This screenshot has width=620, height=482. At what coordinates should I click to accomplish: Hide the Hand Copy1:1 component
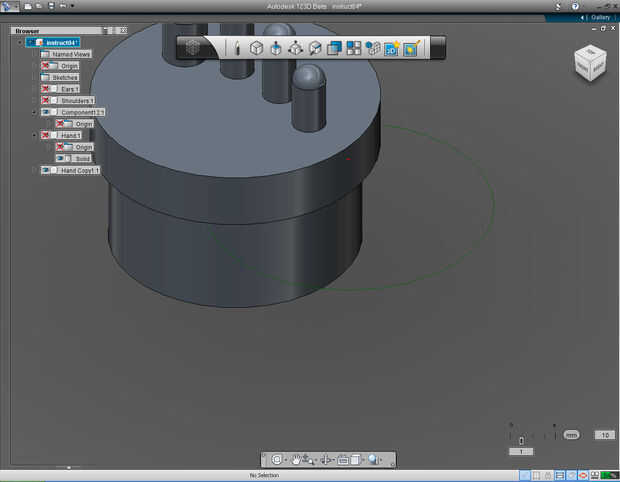[47, 170]
